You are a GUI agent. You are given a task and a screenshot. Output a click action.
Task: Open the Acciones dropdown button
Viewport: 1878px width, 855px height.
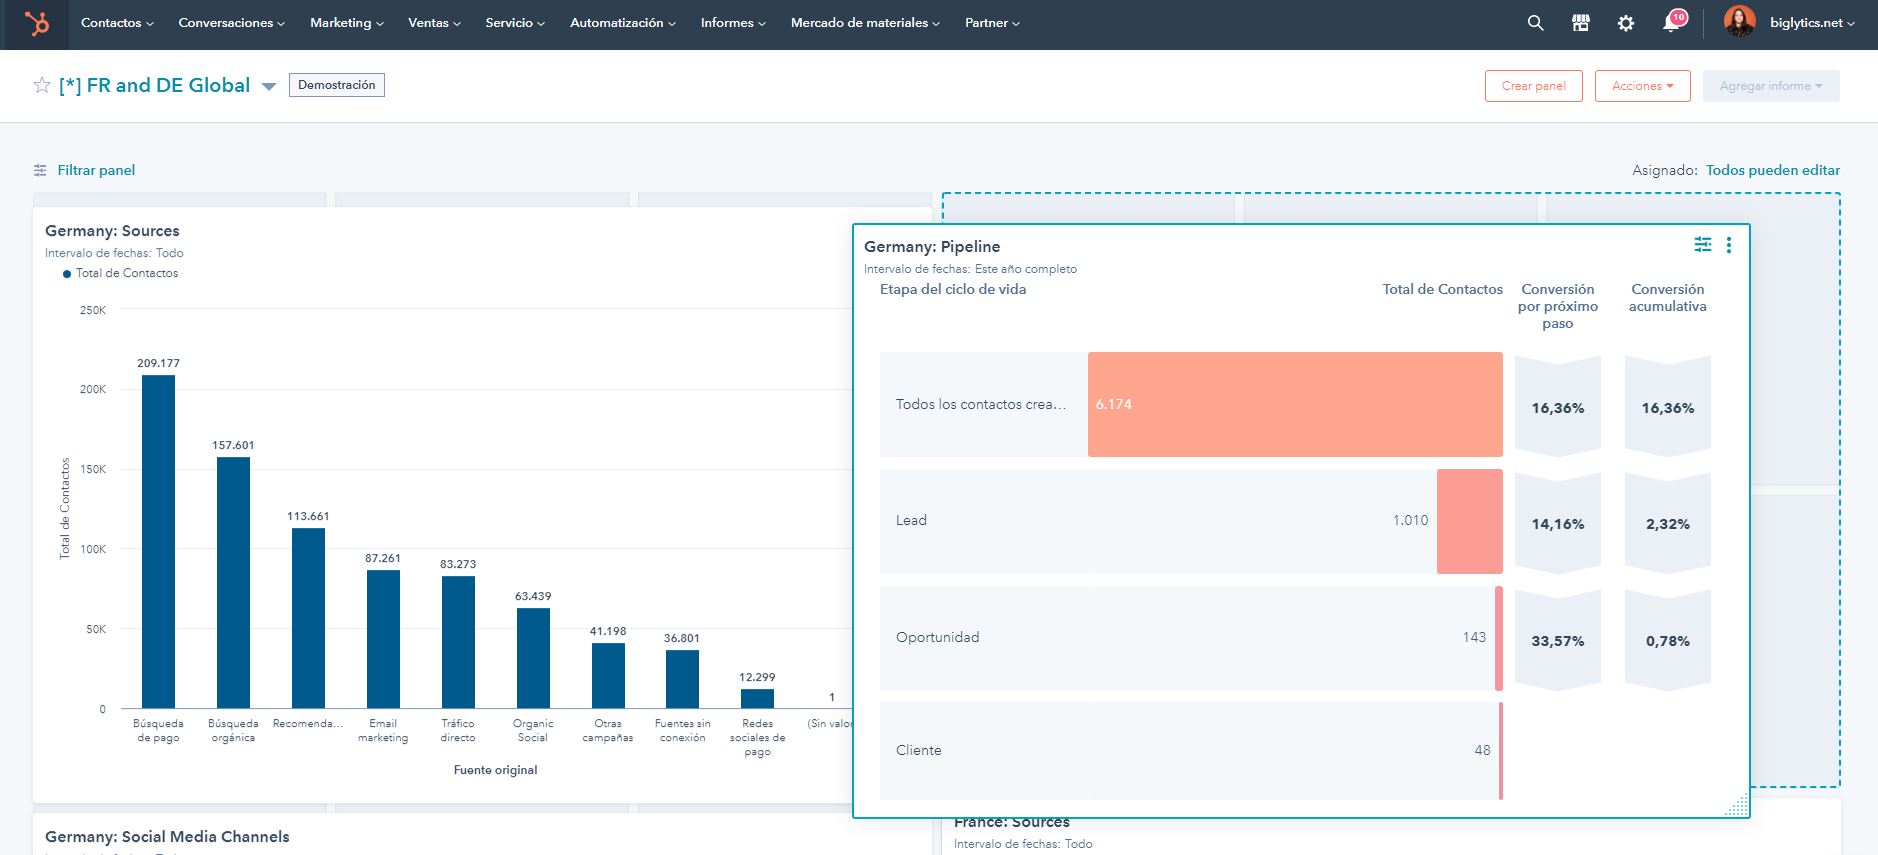click(x=1642, y=86)
